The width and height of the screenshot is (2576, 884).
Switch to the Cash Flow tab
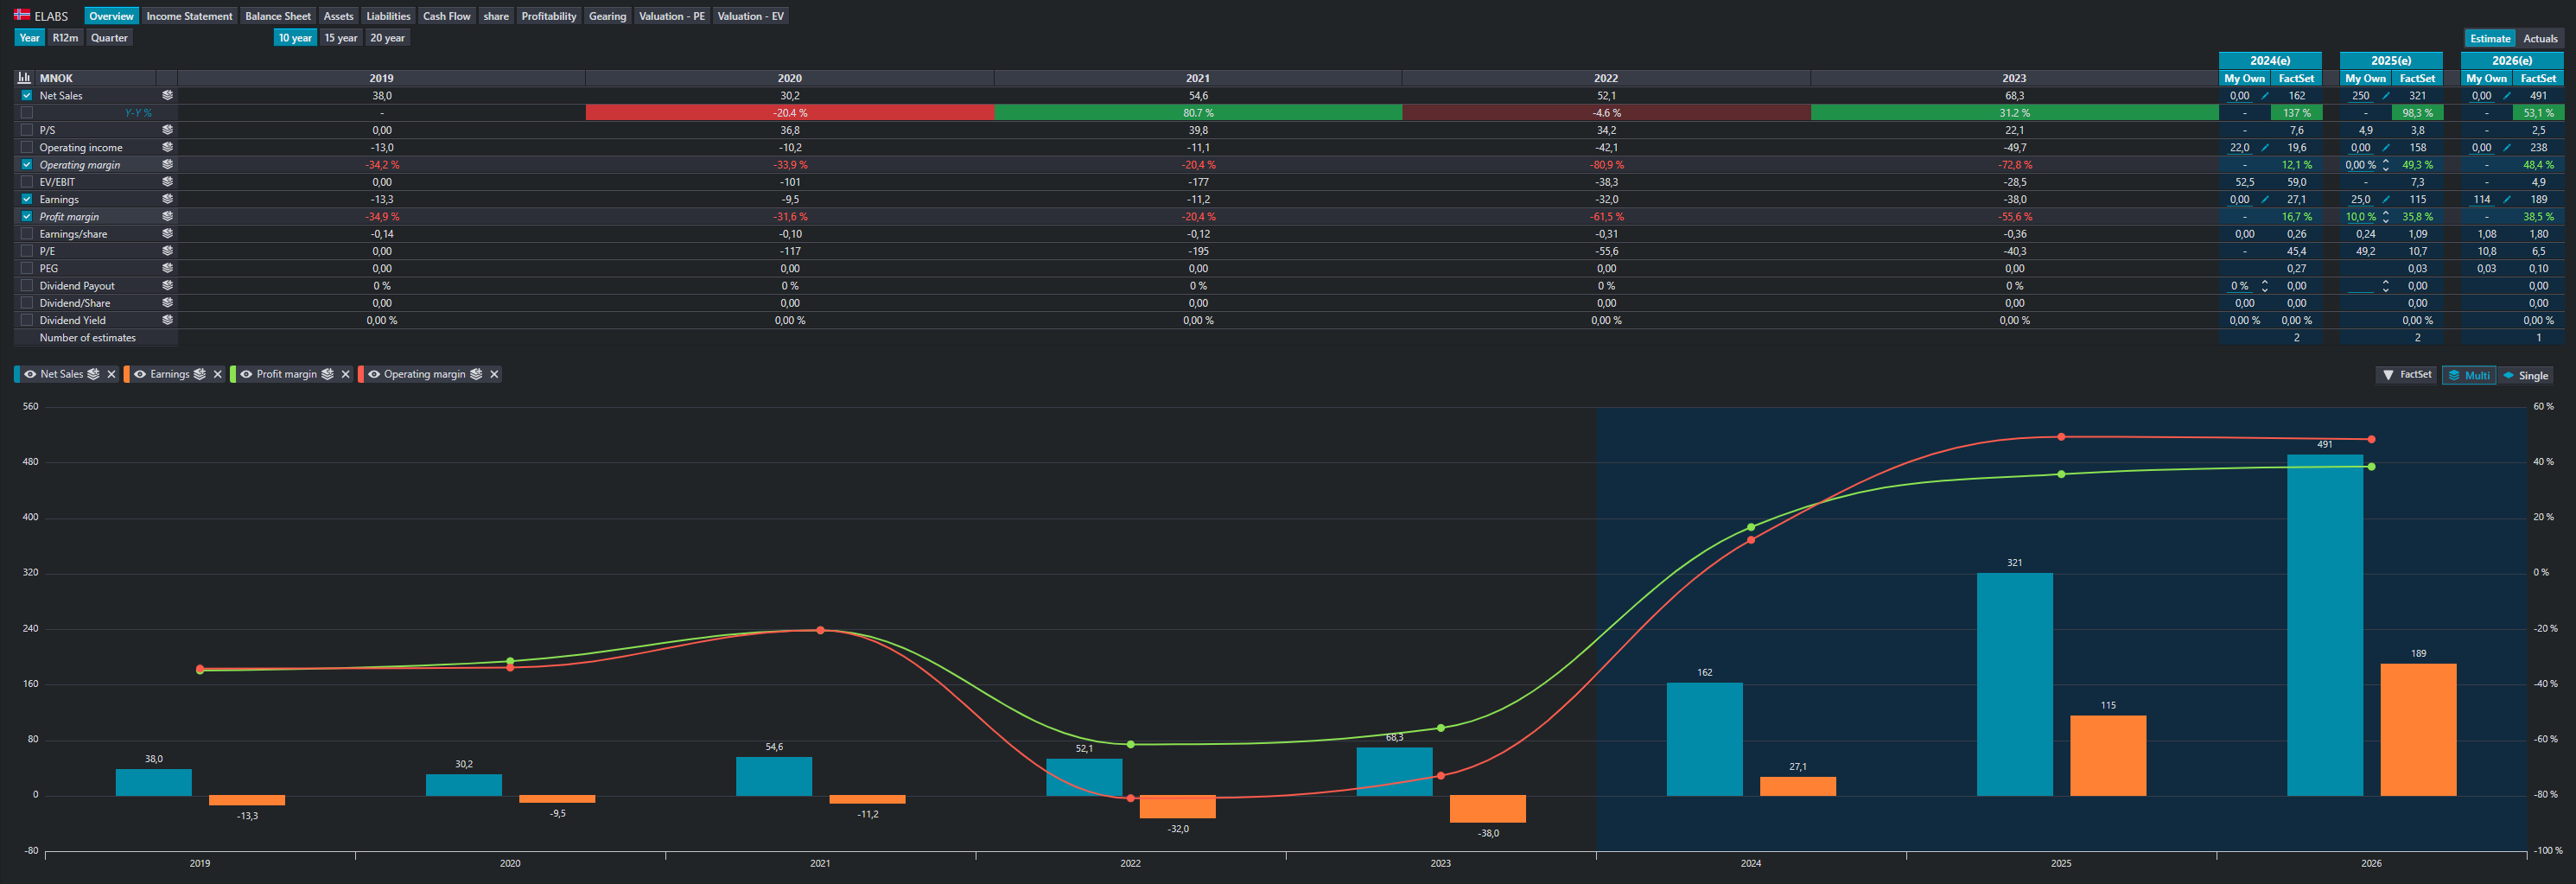pos(446,16)
